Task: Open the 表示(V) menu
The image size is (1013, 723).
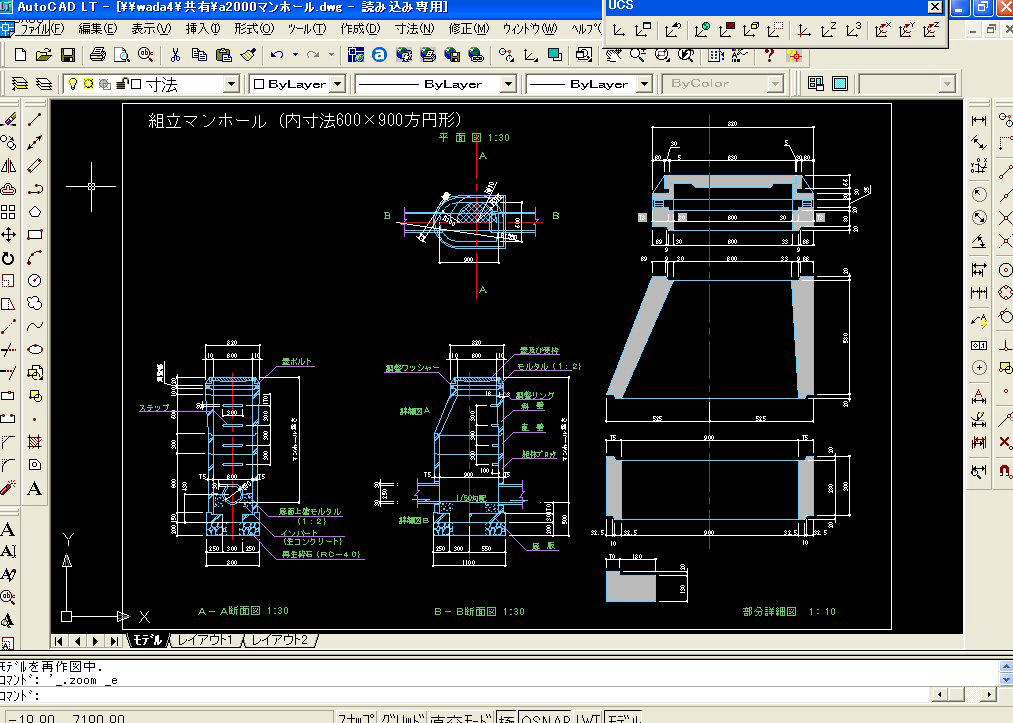Action: coord(151,29)
